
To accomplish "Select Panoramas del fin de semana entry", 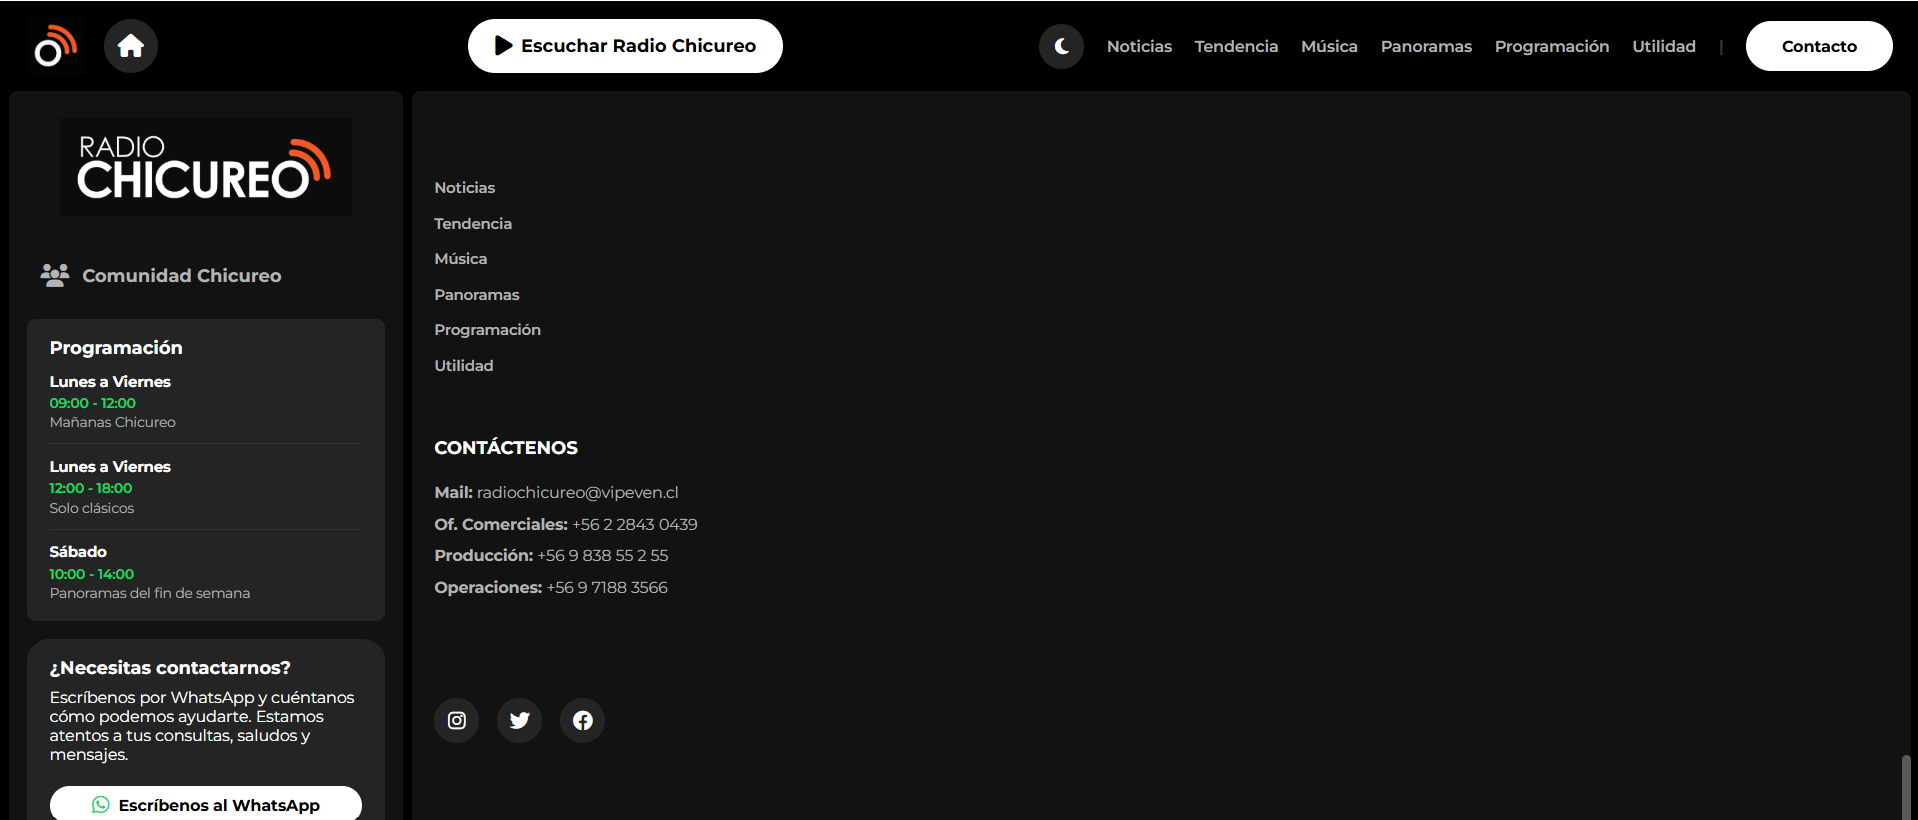I will 150,593.
